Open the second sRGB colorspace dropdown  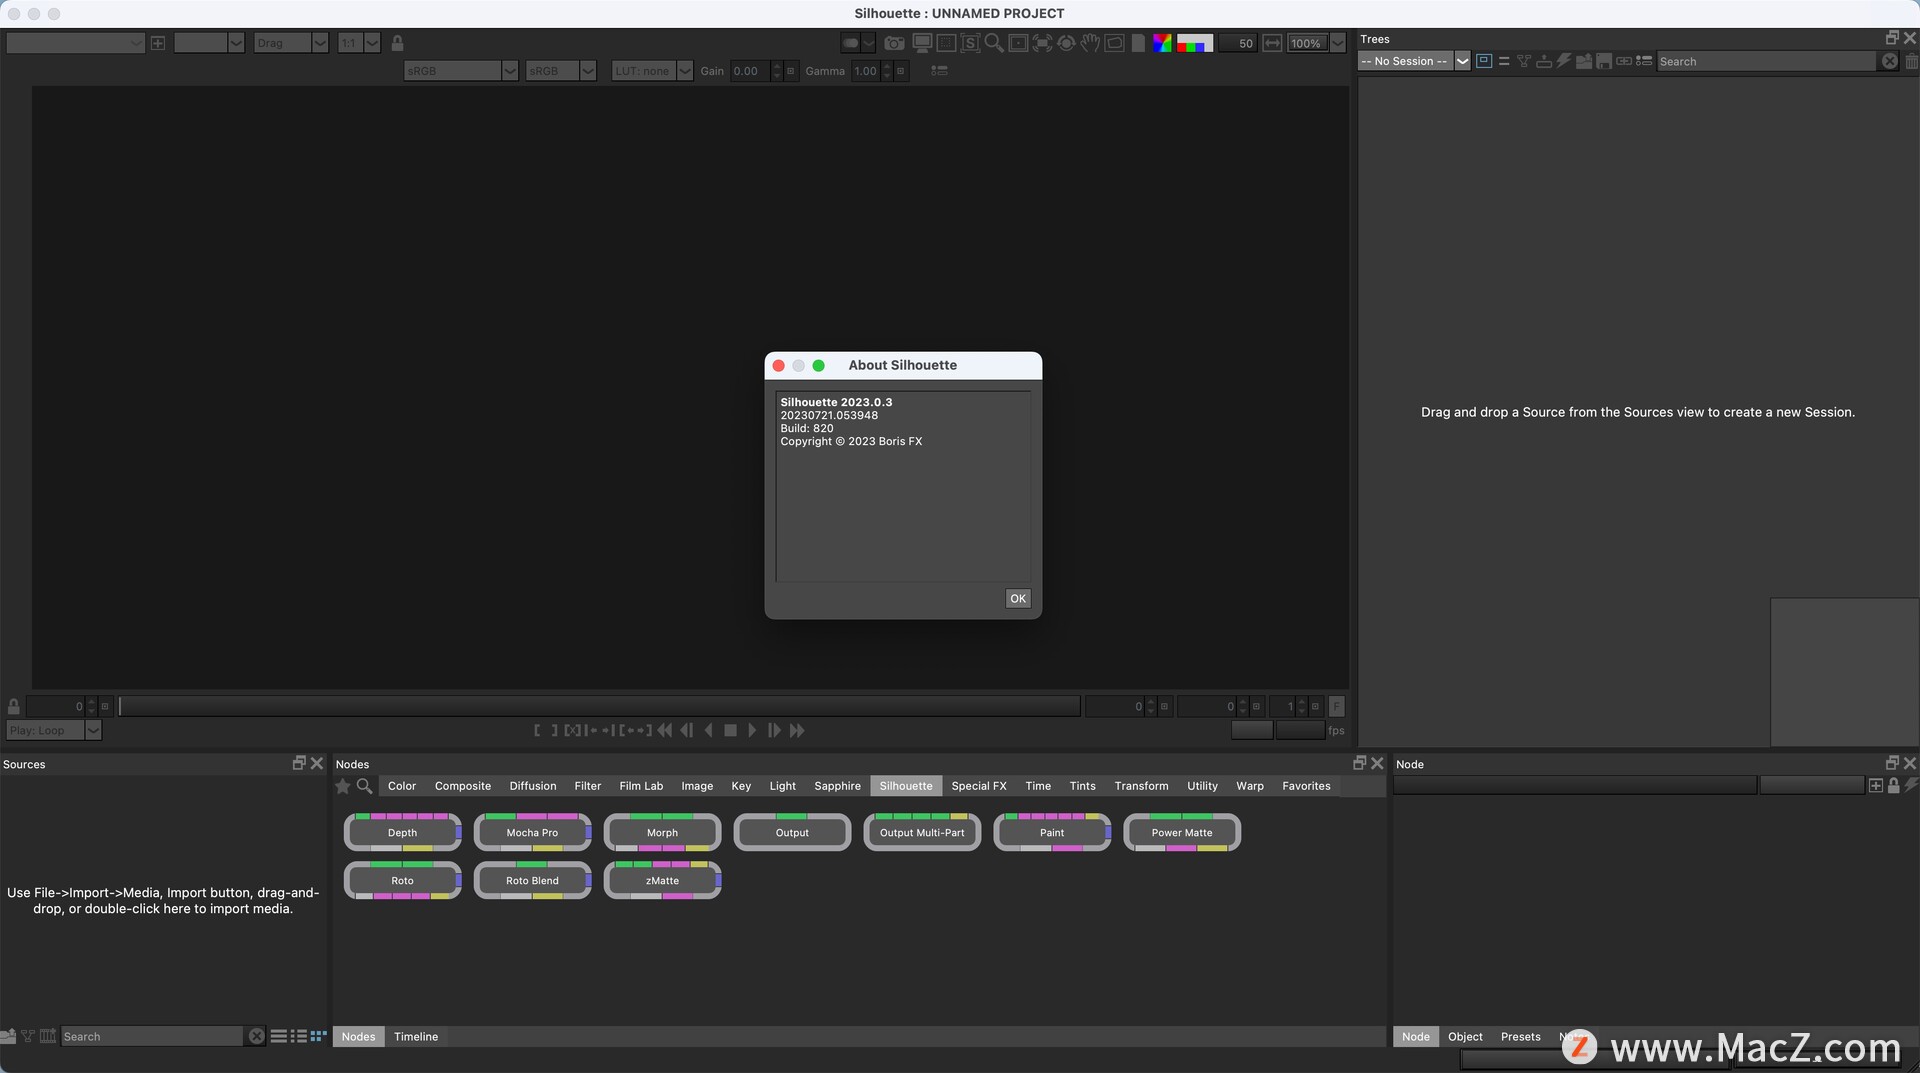pyautogui.click(x=560, y=71)
